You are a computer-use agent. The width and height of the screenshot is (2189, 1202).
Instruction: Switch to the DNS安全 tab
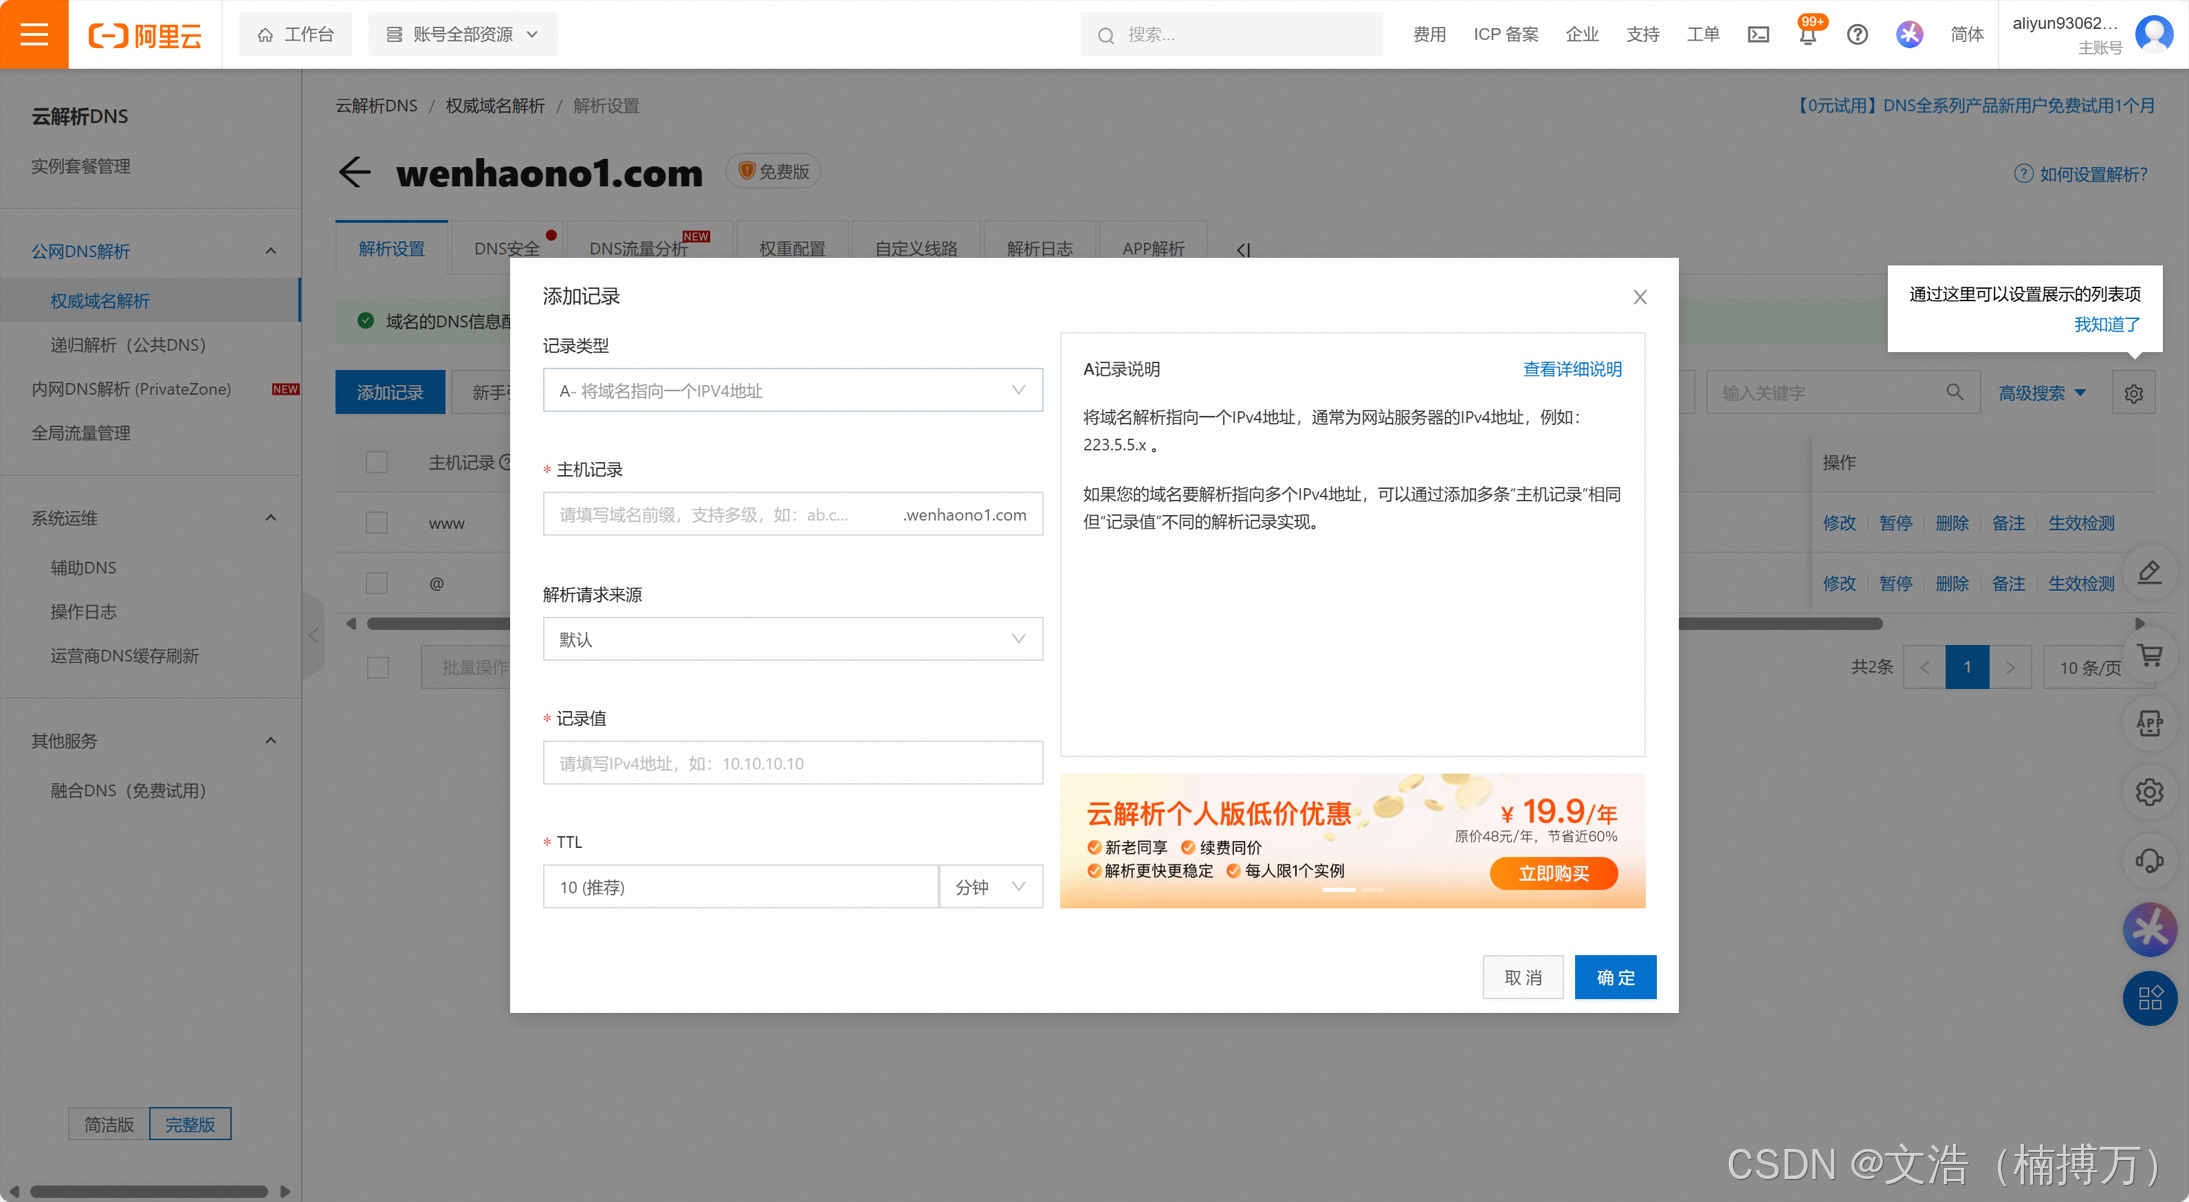click(507, 248)
